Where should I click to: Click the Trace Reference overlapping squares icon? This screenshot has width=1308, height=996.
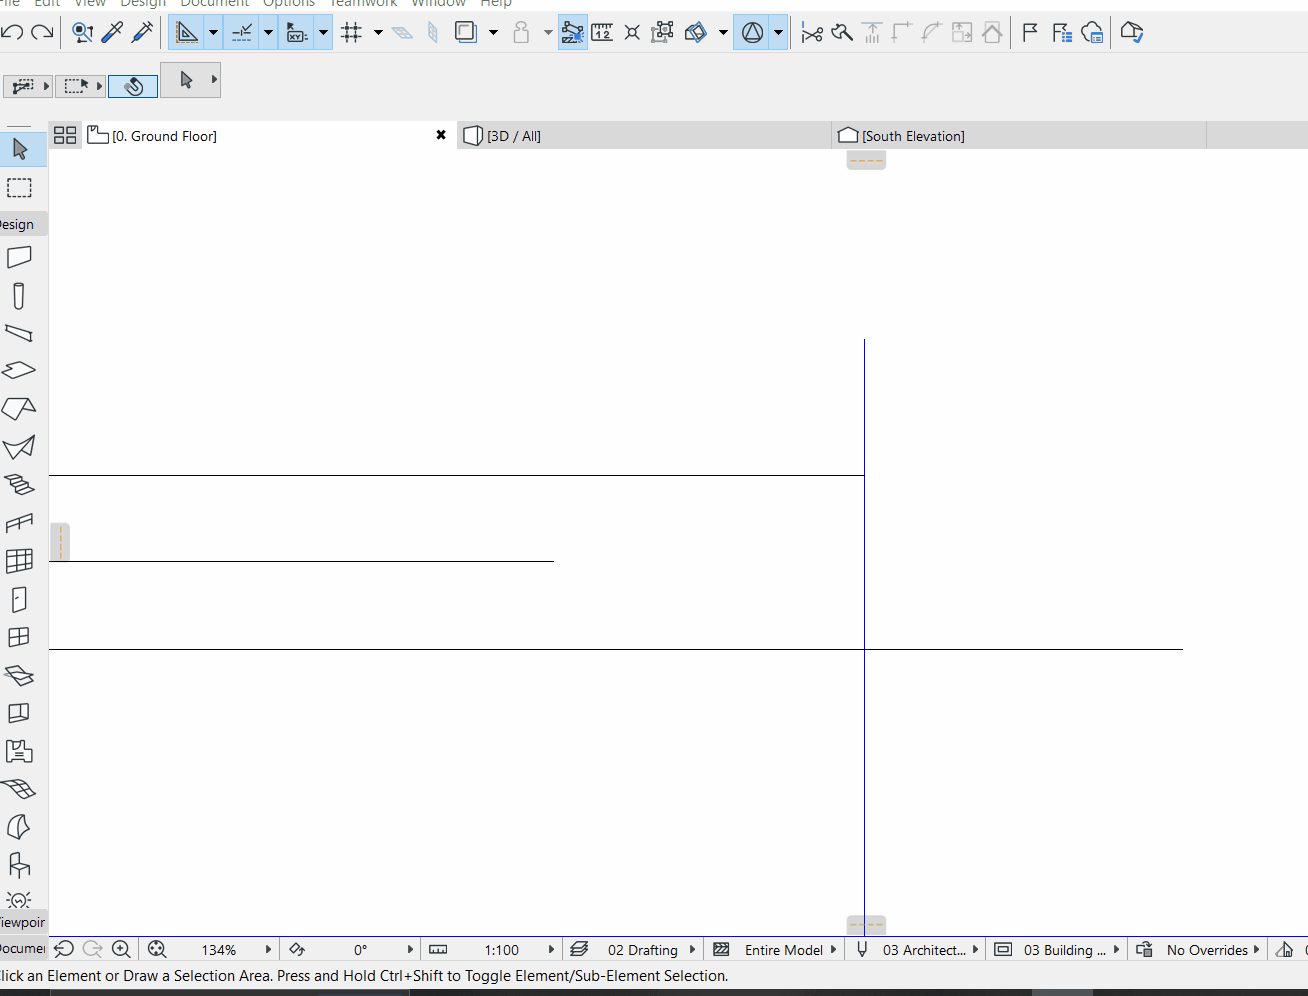[466, 32]
